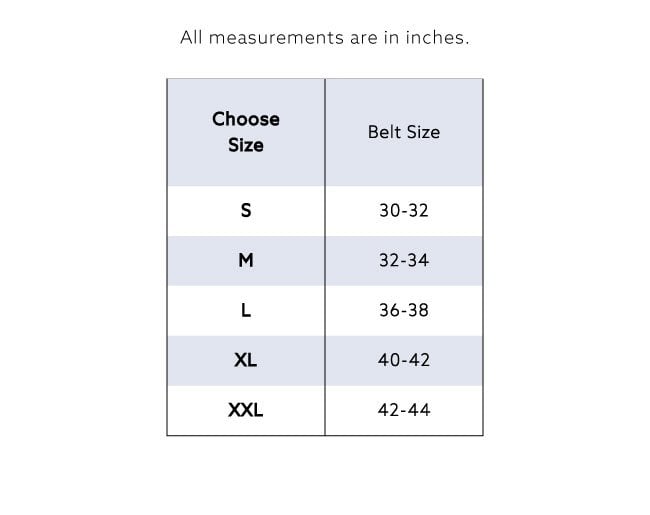Click the word 'Belt' in the header
The width and height of the screenshot is (650, 515).
click(x=384, y=132)
